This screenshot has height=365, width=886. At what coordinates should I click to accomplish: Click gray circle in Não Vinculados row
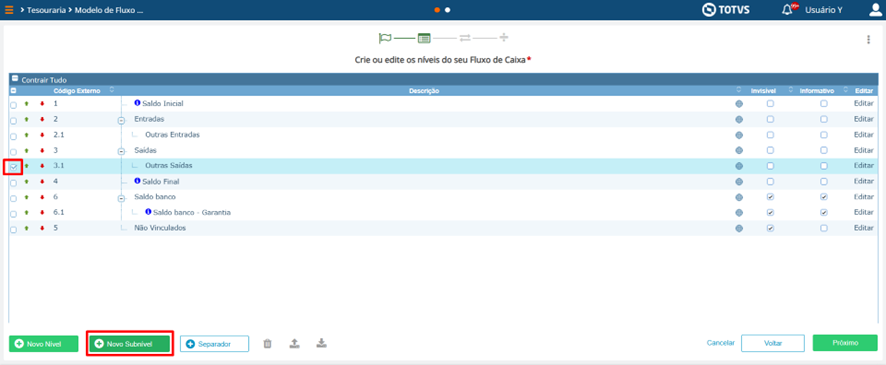pos(739,228)
